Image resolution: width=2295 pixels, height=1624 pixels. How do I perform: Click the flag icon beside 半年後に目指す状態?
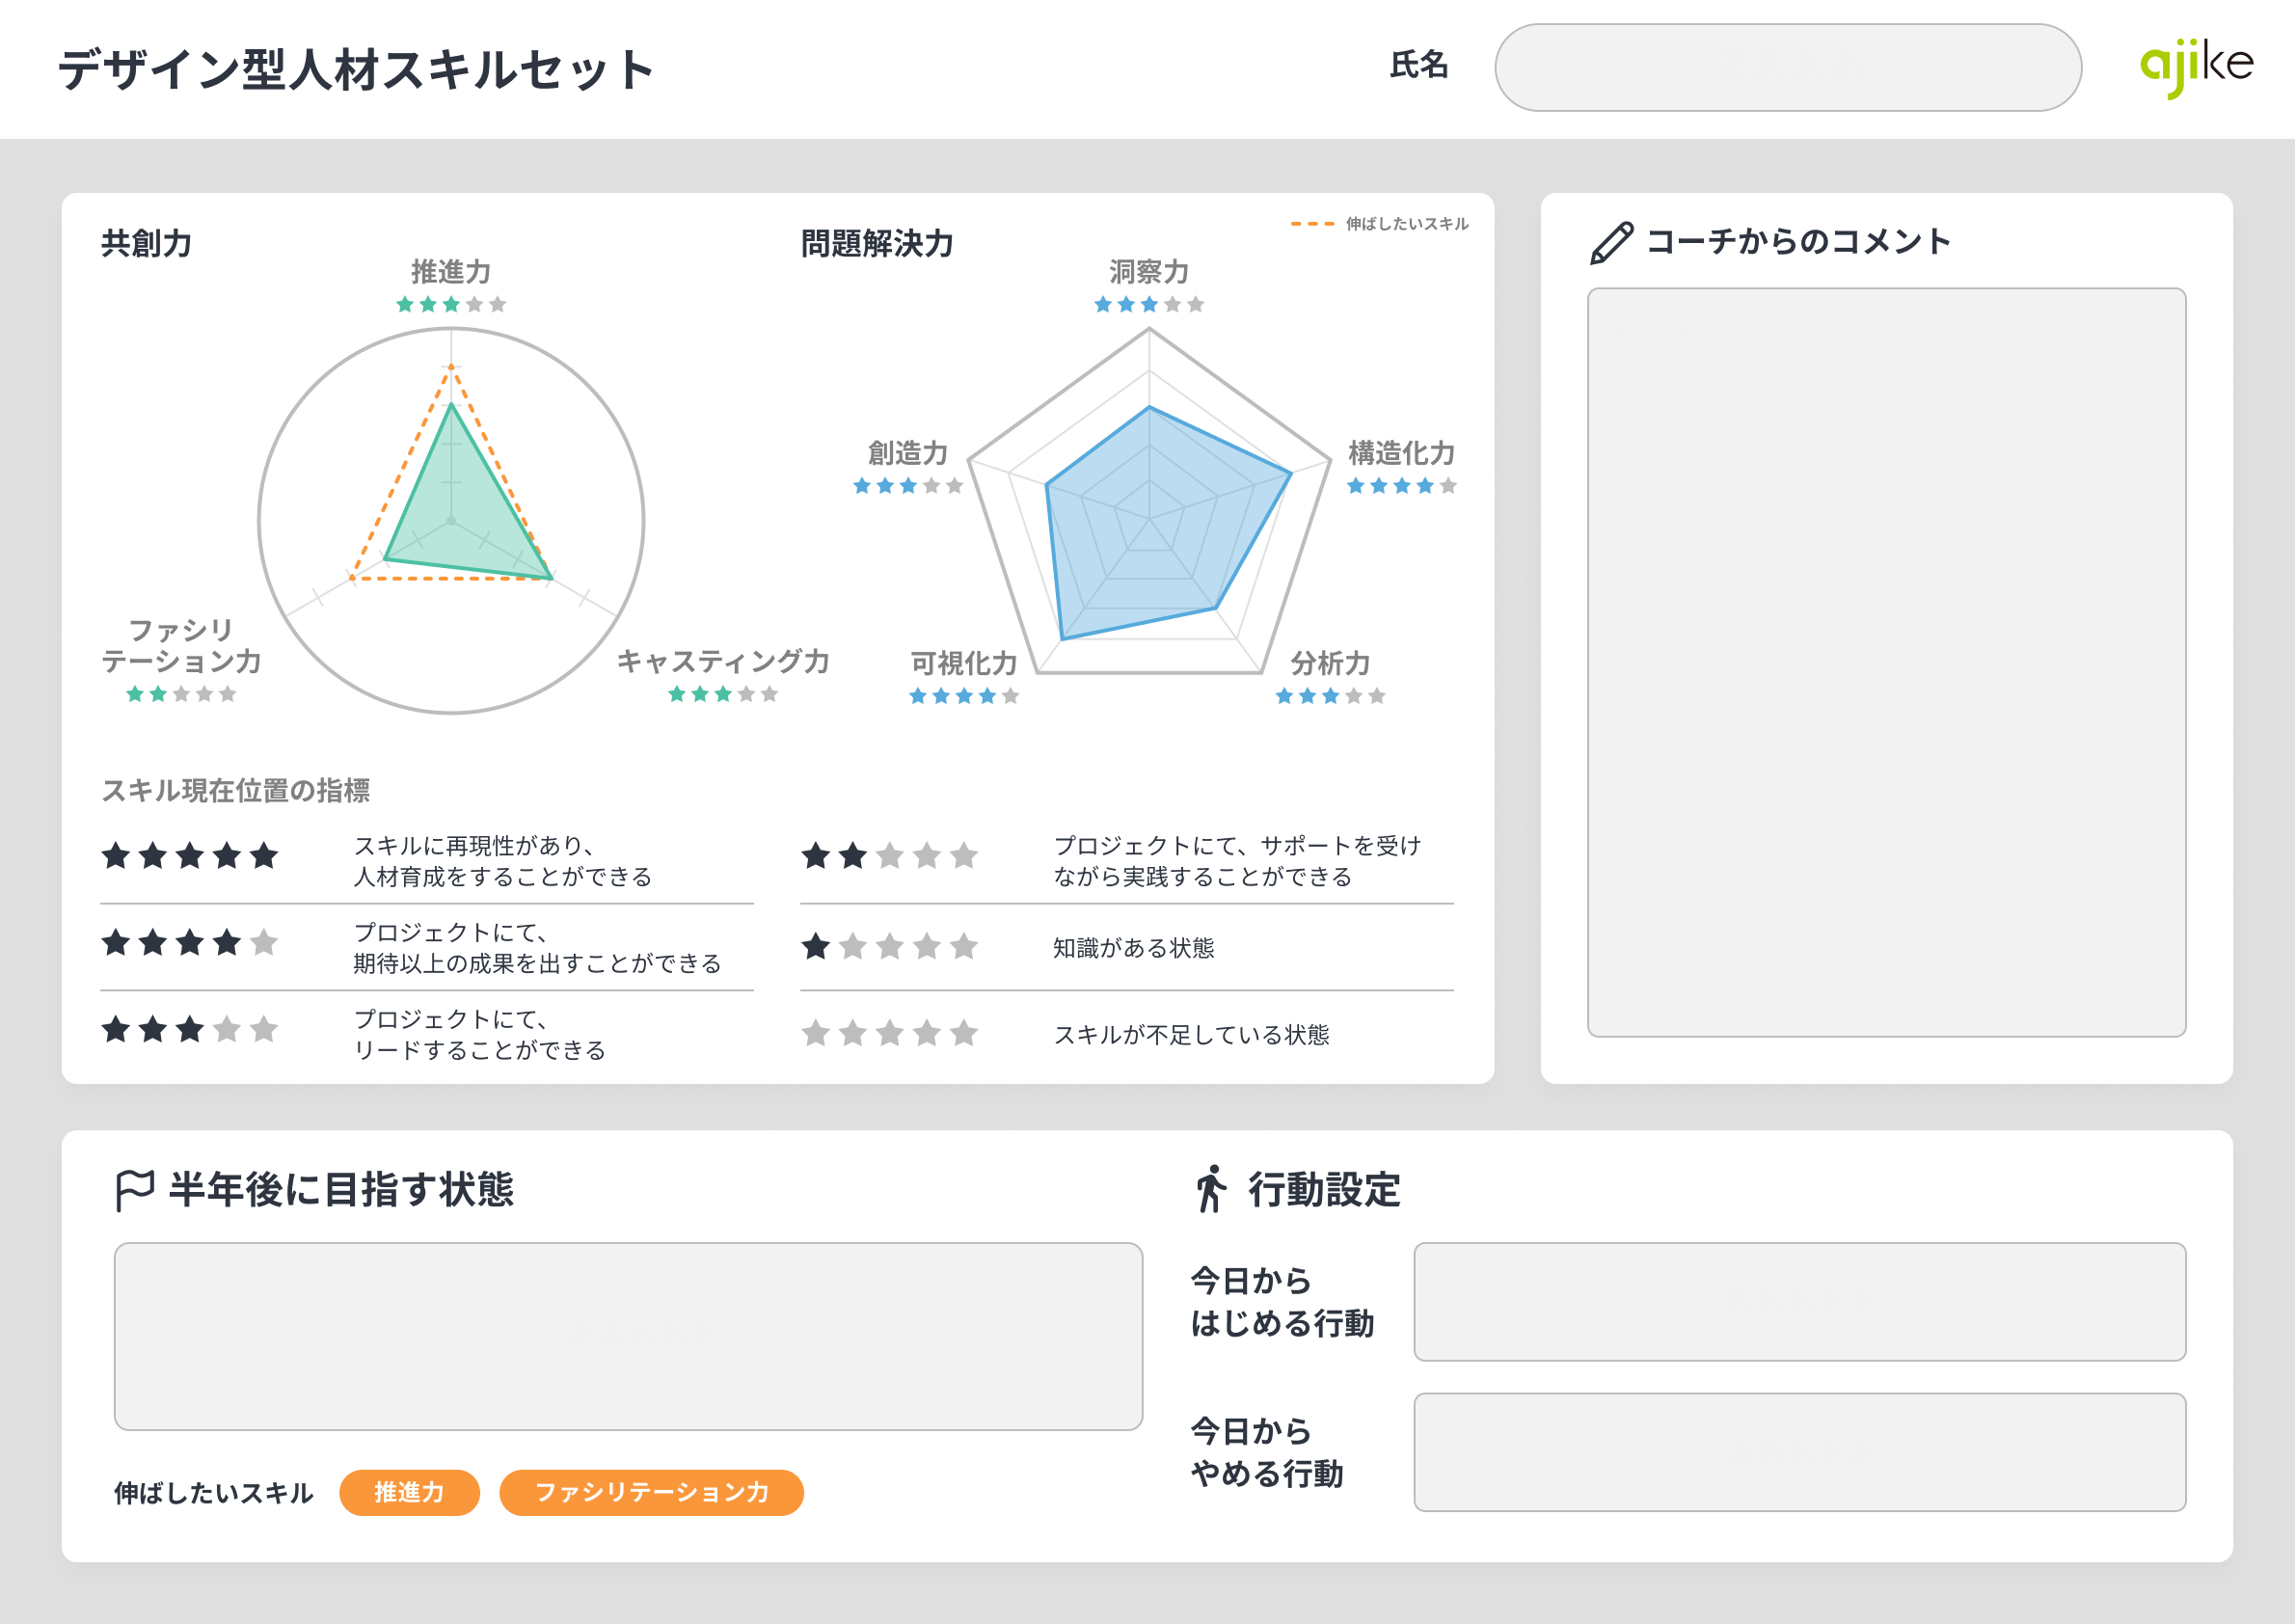[134, 1190]
